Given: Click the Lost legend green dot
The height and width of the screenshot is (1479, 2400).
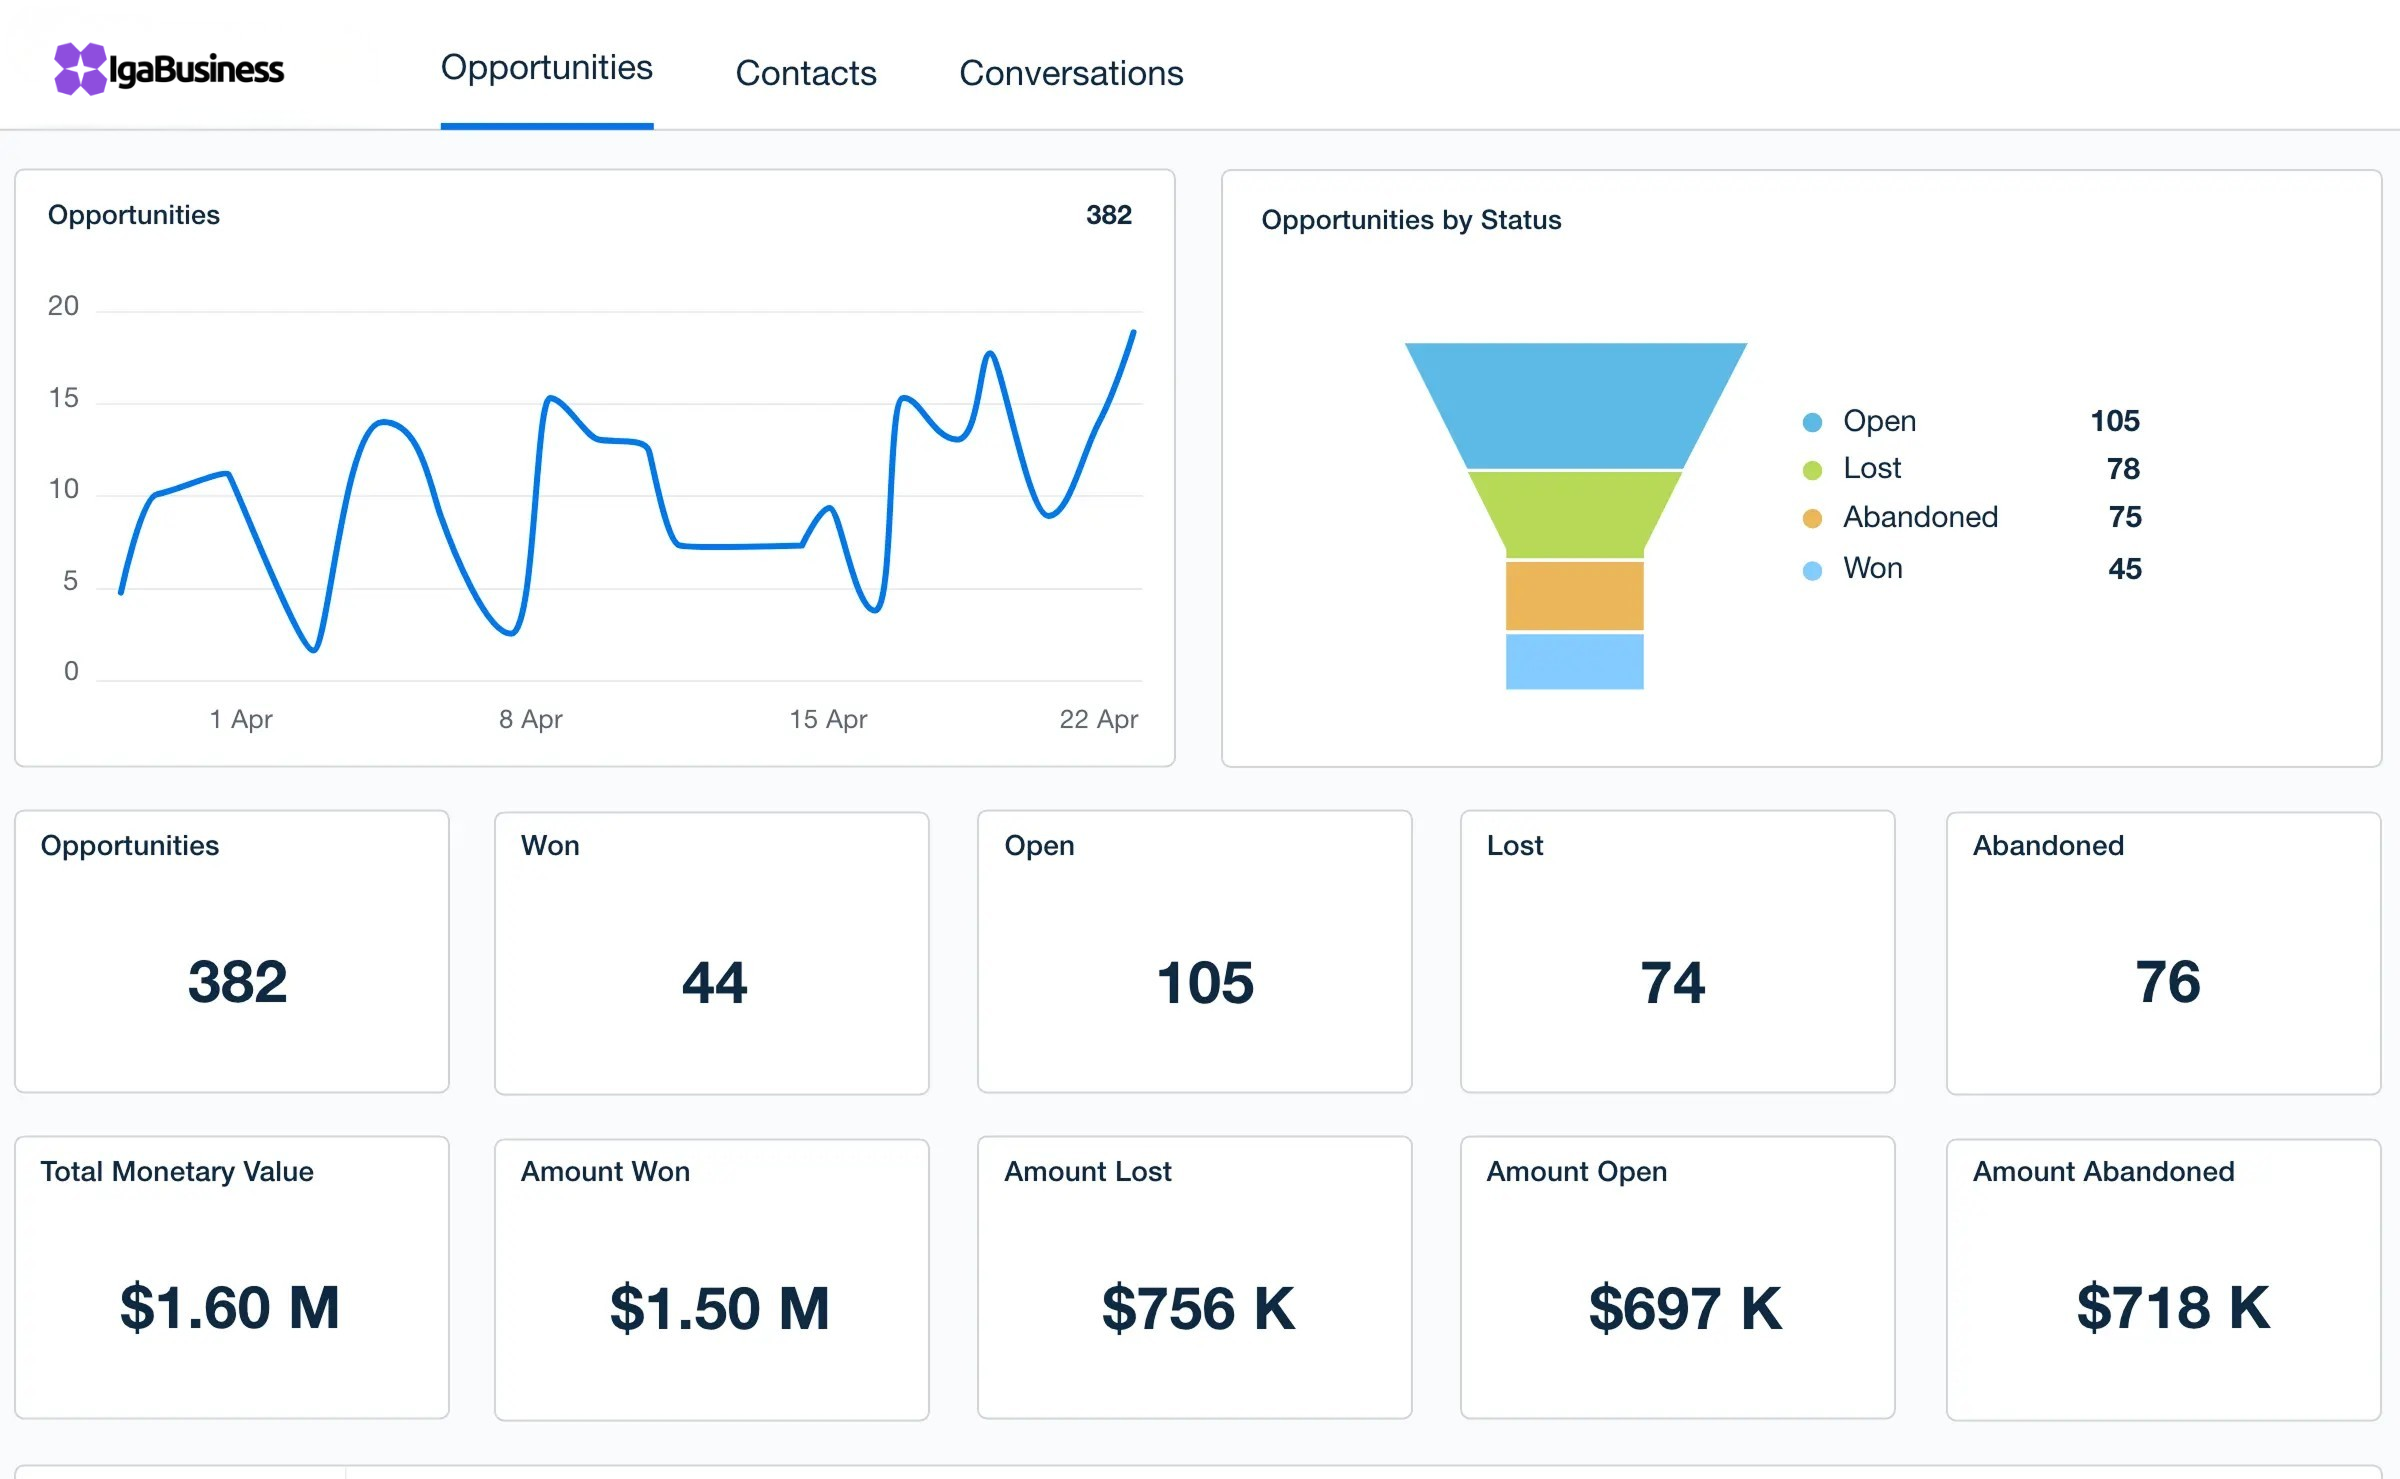Looking at the screenshot, I should click(1811, 470).
